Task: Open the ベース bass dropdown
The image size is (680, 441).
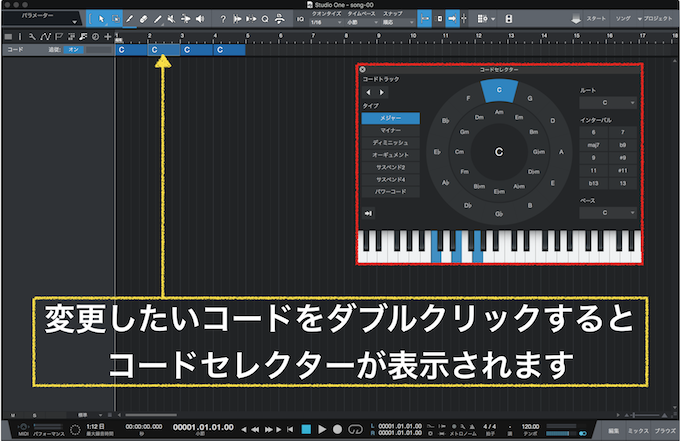Action: click(x=608, y=213)
